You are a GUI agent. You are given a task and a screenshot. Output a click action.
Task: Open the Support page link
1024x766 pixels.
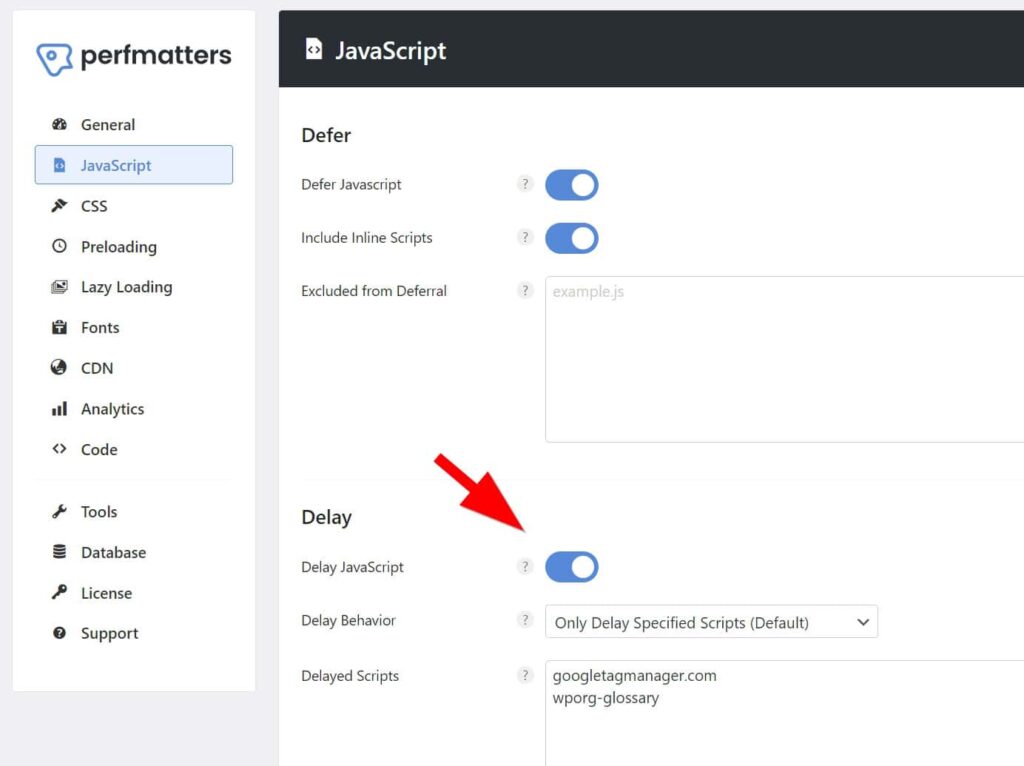point(109,634)
